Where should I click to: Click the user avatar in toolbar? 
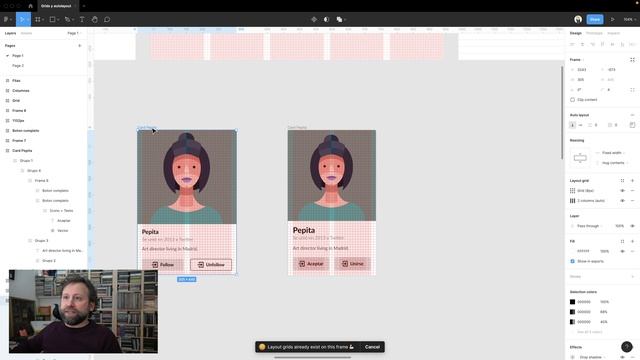(578, 19)
